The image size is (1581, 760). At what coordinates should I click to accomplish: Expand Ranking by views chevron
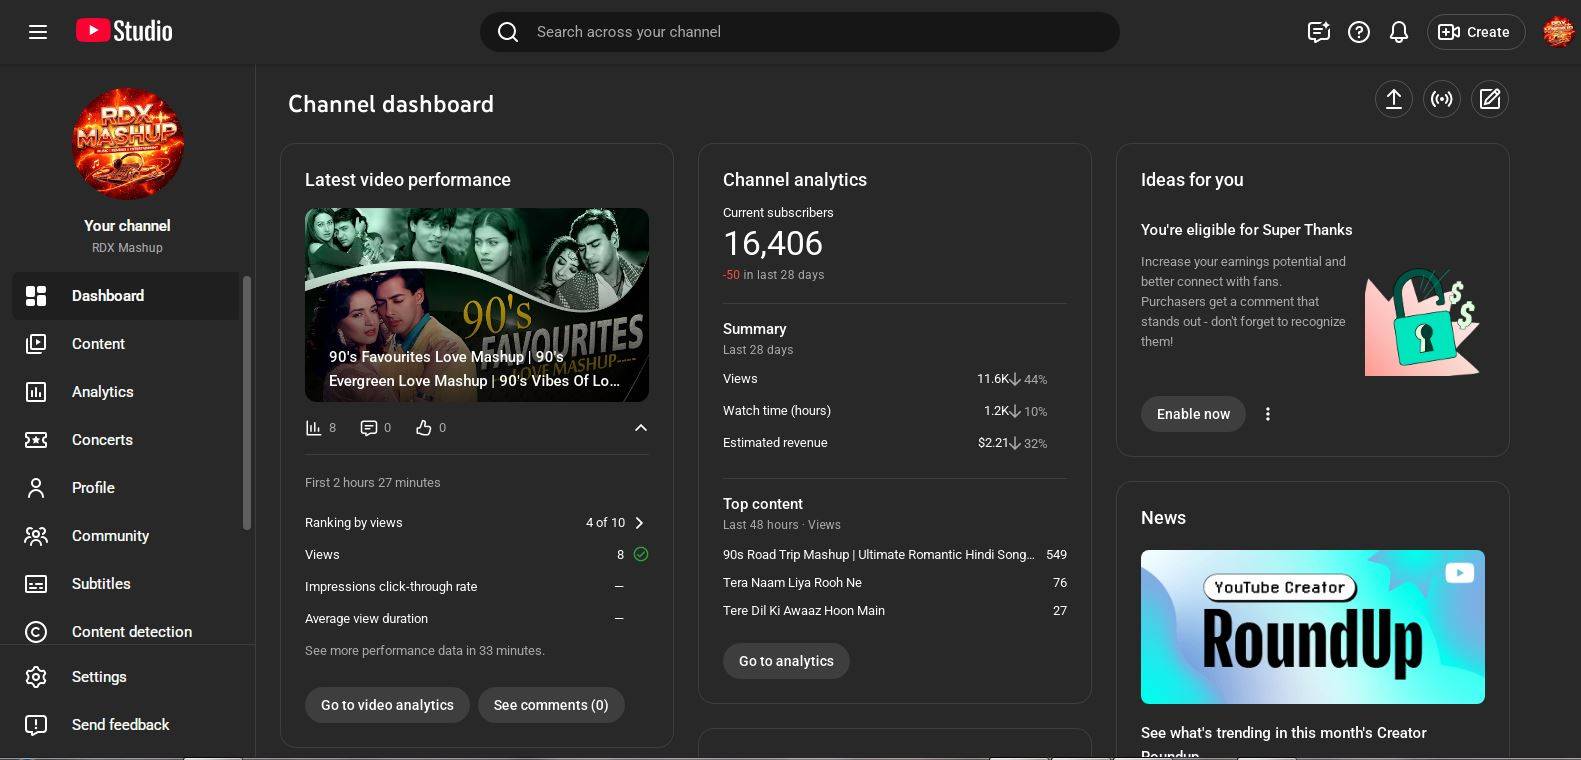(639, 523)
